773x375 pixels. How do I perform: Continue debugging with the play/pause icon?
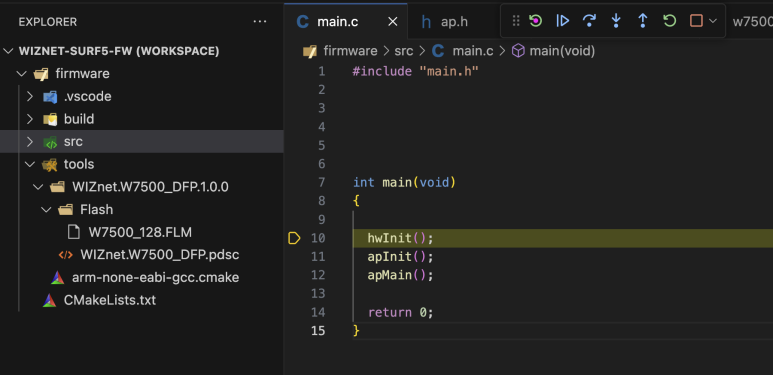click(x=562, y=21)
